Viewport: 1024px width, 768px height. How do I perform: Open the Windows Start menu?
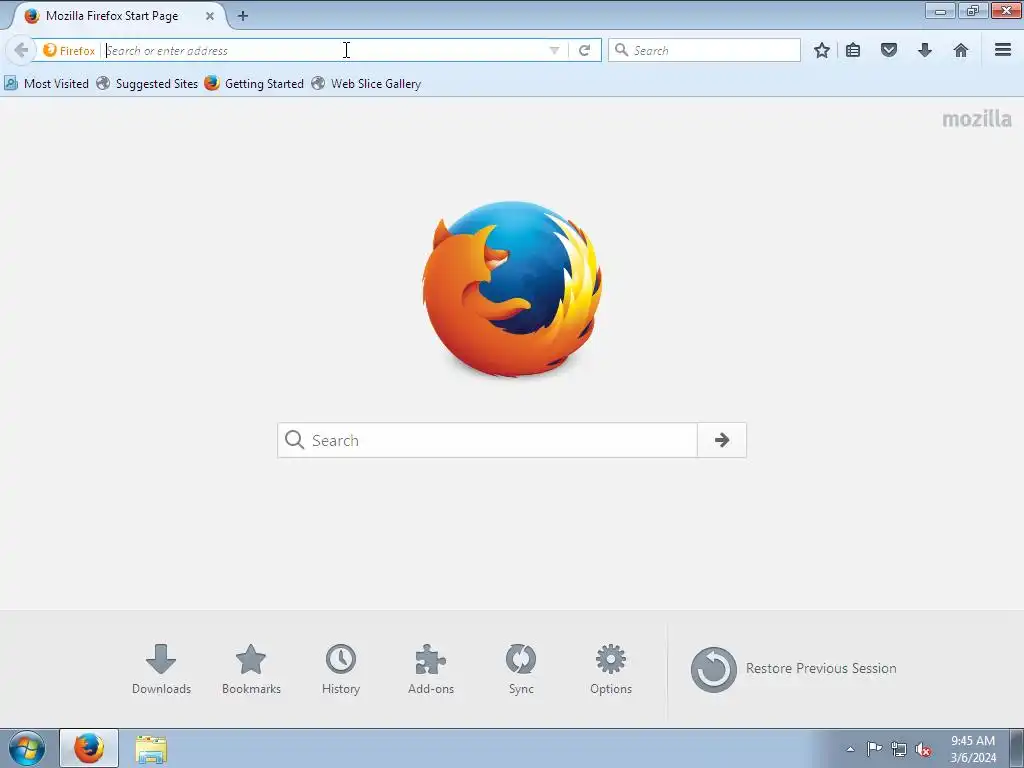pos(27,748)
